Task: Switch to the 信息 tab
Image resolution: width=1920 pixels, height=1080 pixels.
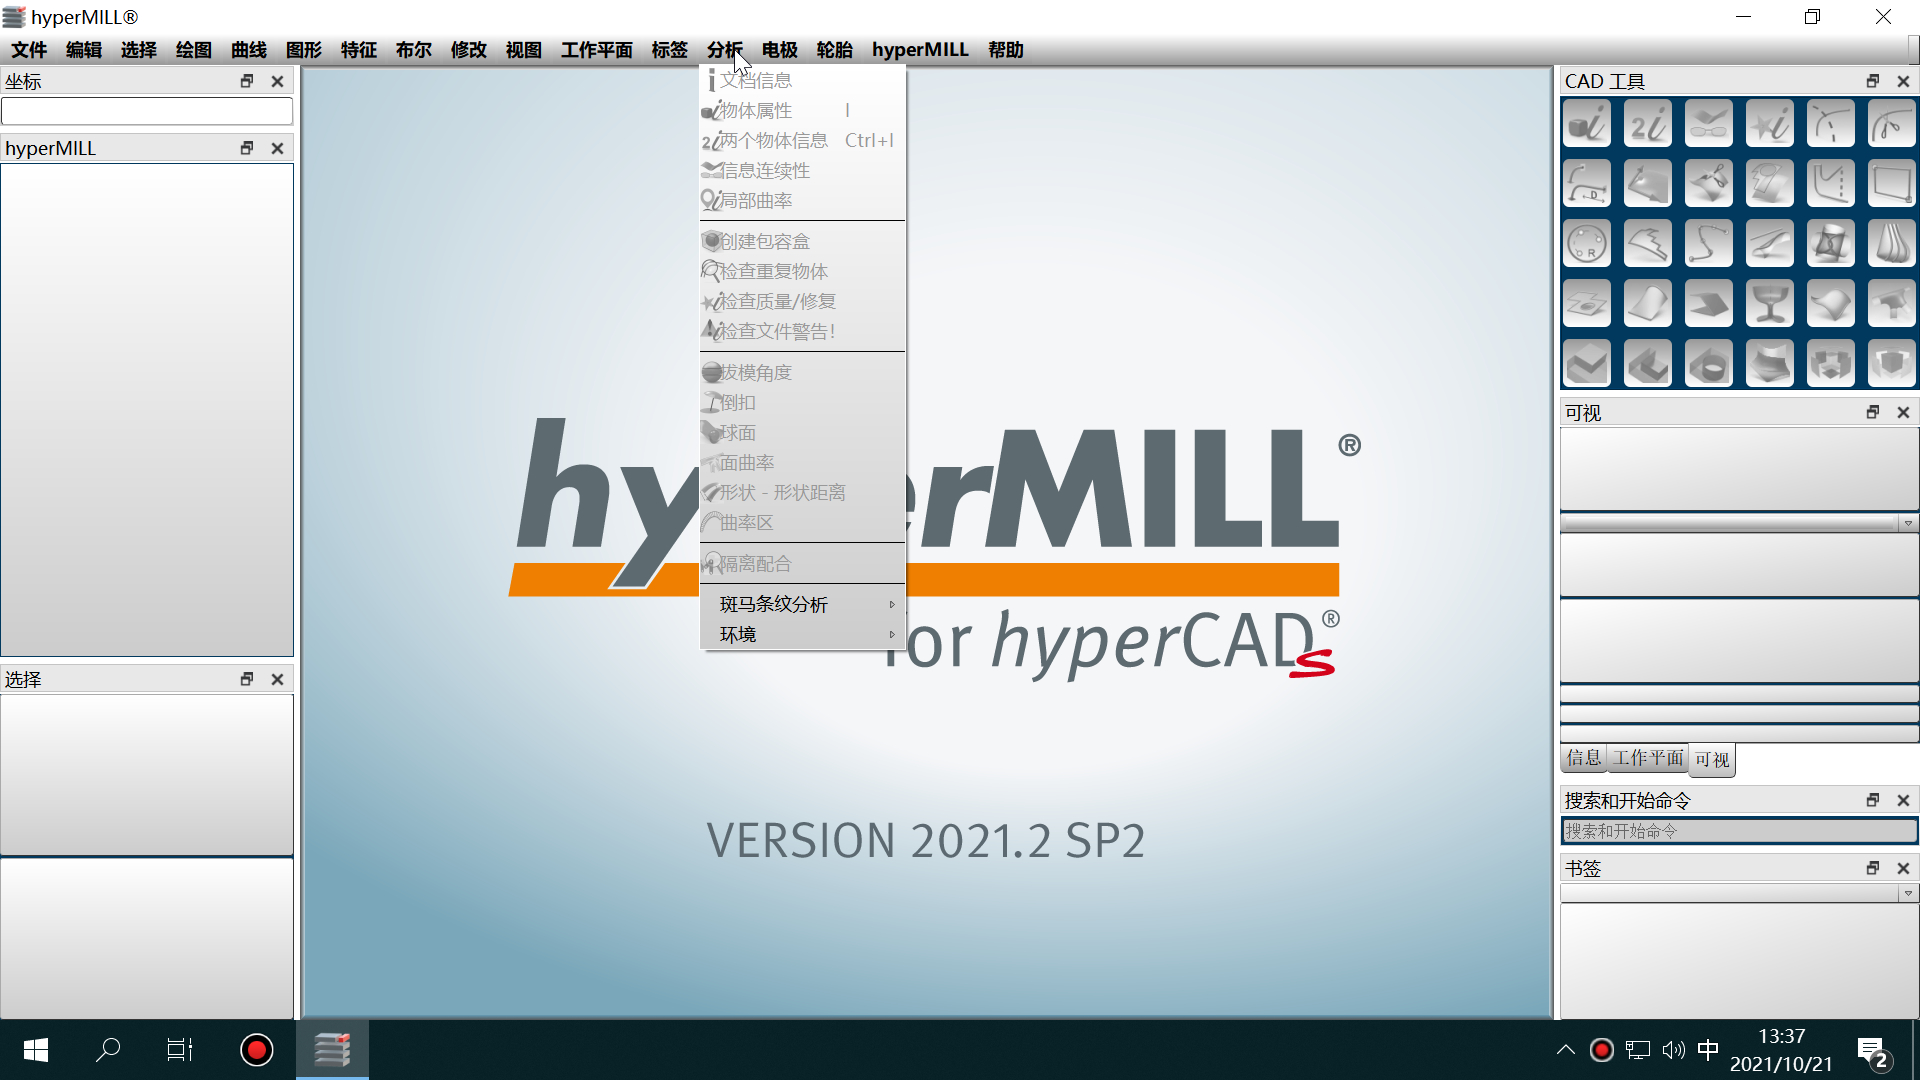Action: point(1584,758)
